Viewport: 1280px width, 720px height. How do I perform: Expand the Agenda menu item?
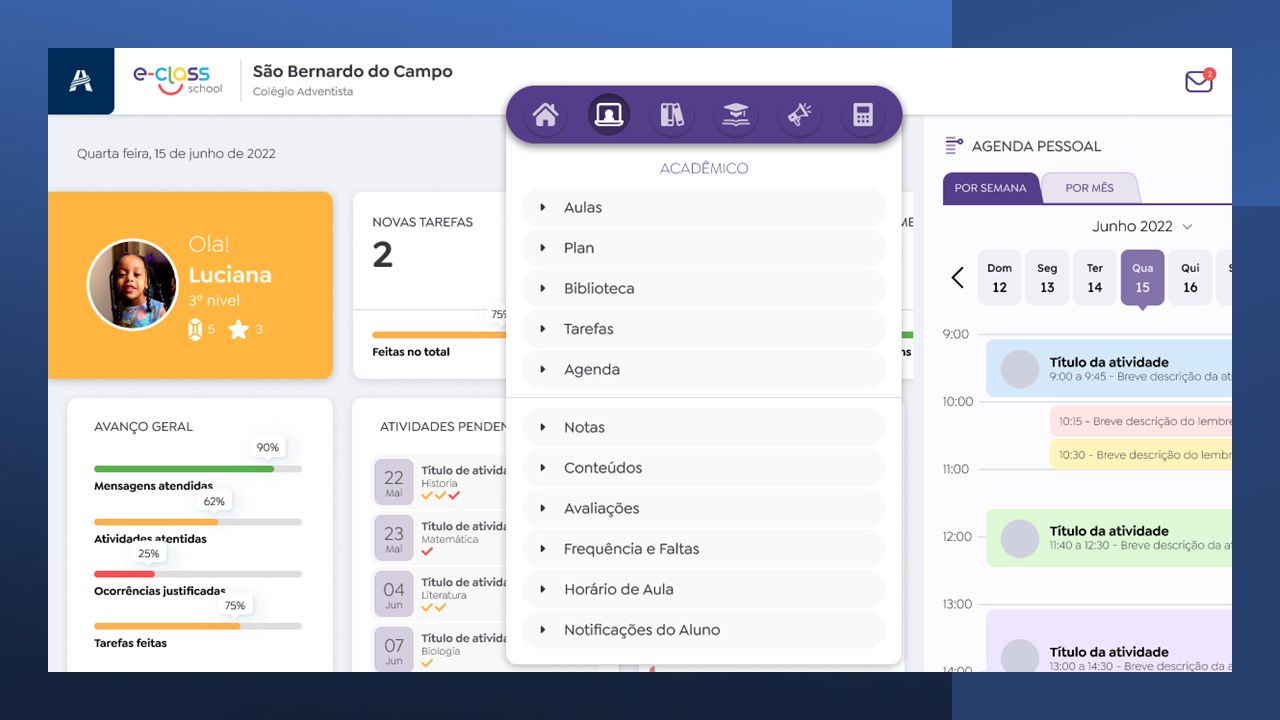pos(704,369)
